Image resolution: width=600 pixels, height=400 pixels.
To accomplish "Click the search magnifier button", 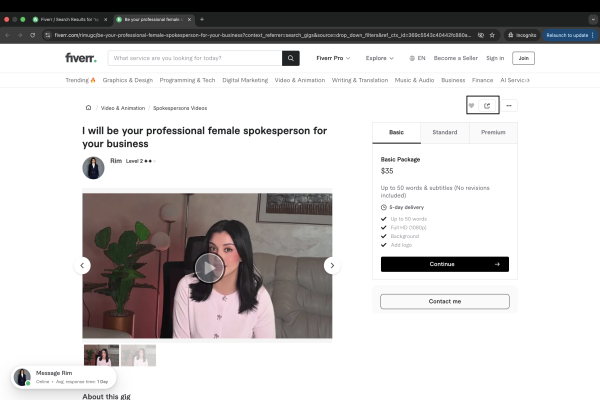I will pos(291,58).
